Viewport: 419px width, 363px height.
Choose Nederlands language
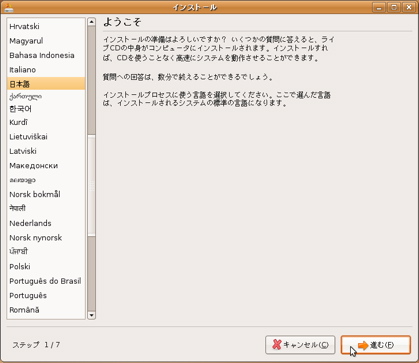(46, 223)
